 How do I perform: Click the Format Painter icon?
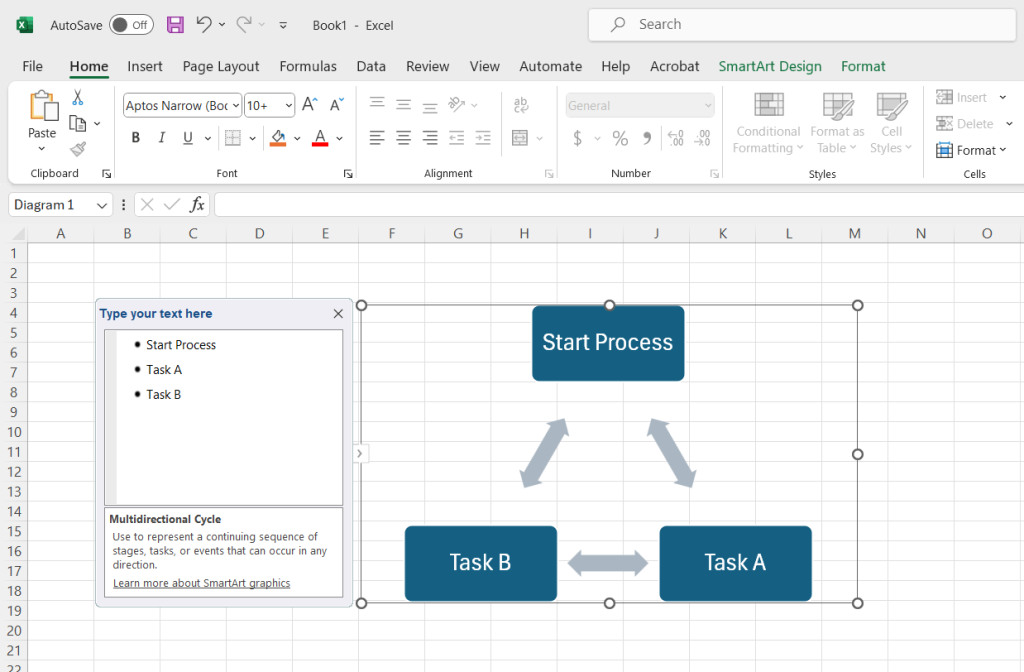pos(76,149)
